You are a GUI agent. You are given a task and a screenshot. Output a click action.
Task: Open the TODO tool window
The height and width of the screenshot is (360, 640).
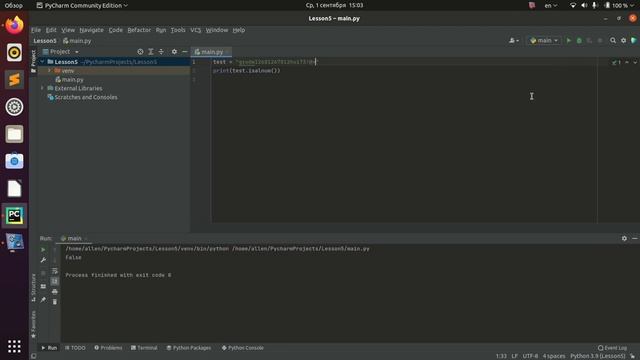[x=75, y=348]
